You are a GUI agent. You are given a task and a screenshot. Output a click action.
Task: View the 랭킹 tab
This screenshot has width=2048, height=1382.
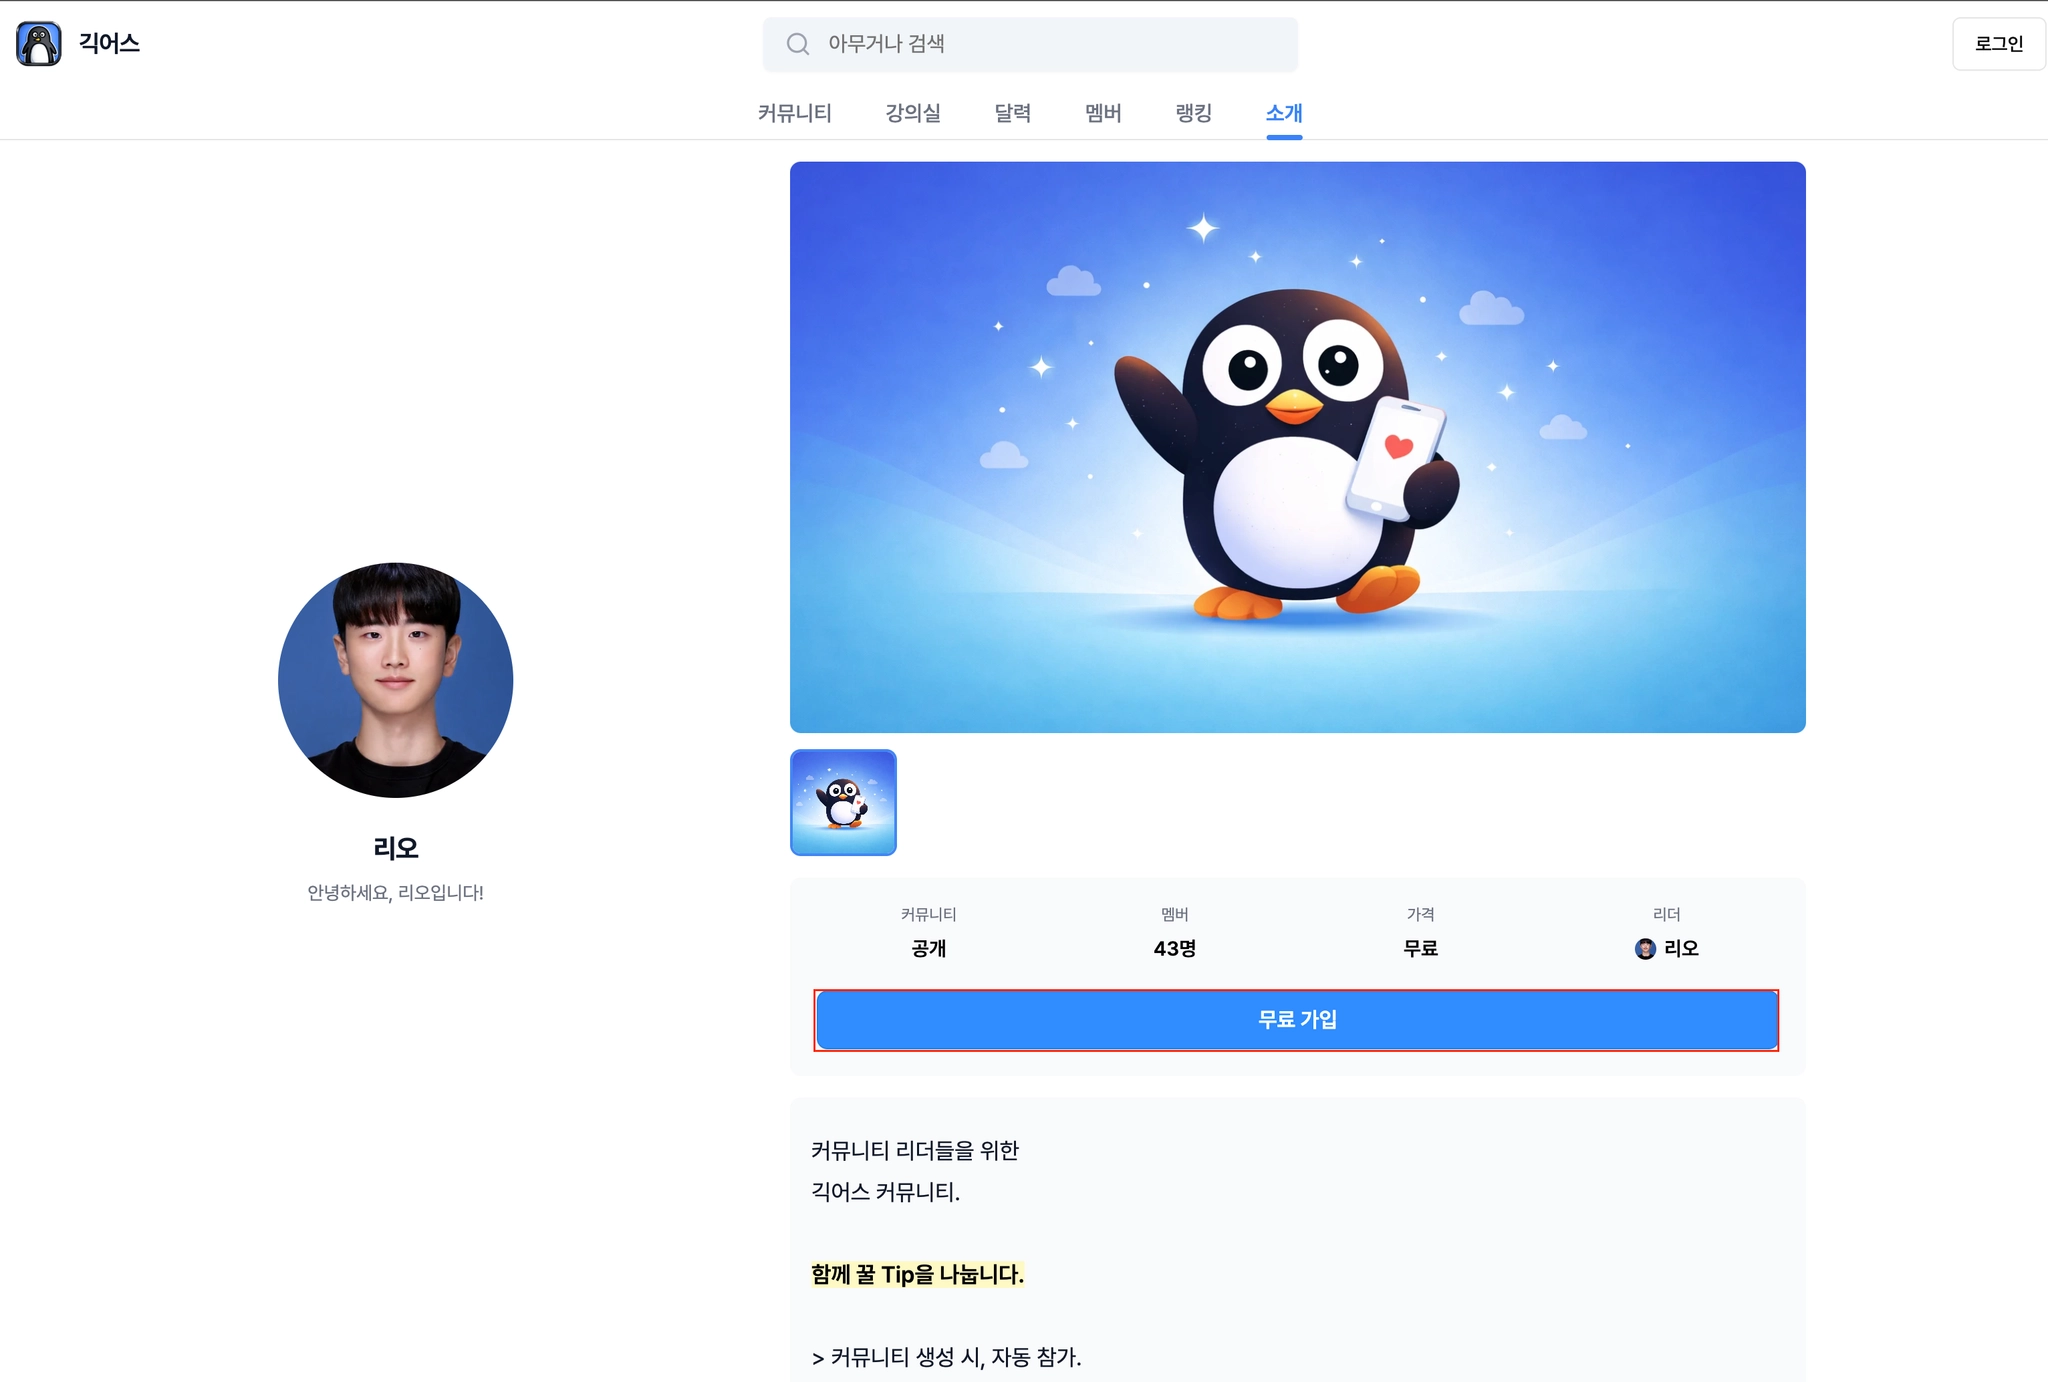point(1194,113)
